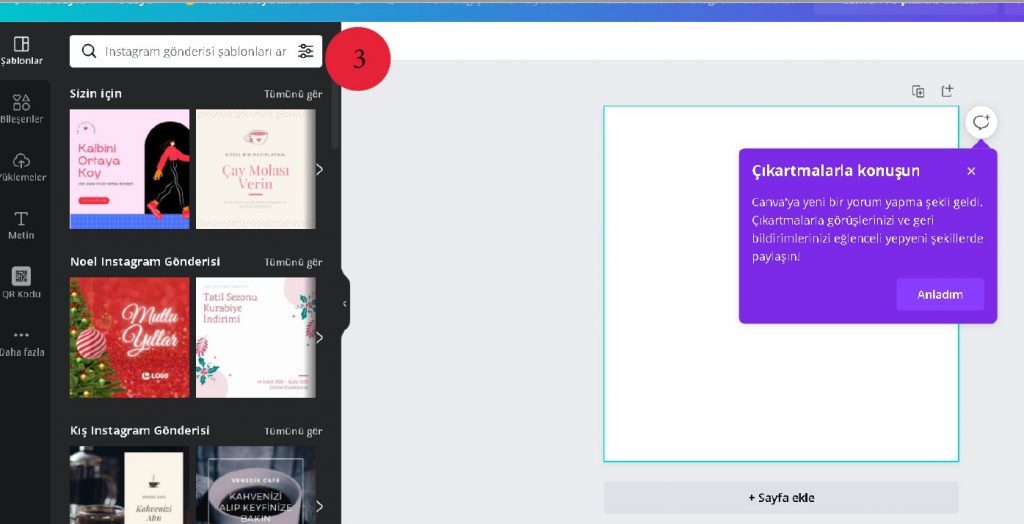Open the Şablonlar templates tab
Viewport: 1024px width, 524px height.
22,50
